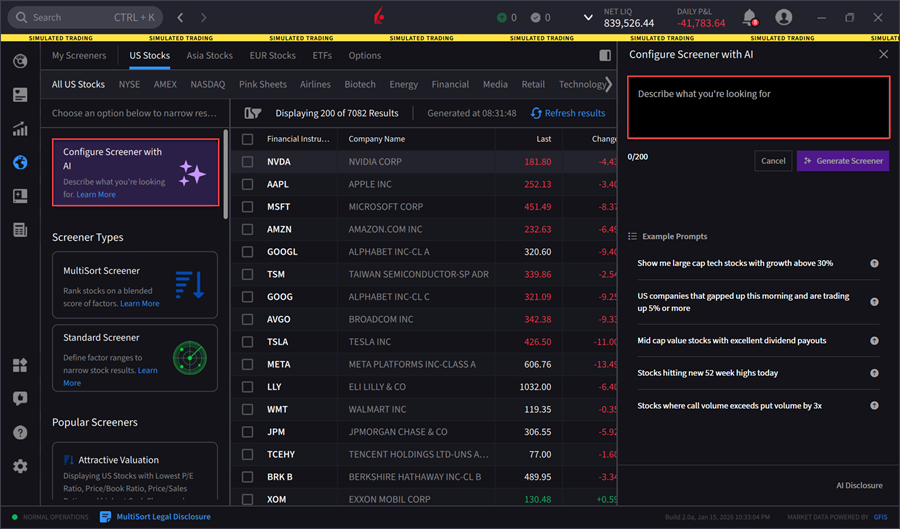Image resolution: width=900 pixels, height=529 pixels.
Task: Go back with the left navigation arrow
Action: click(180, 17)
